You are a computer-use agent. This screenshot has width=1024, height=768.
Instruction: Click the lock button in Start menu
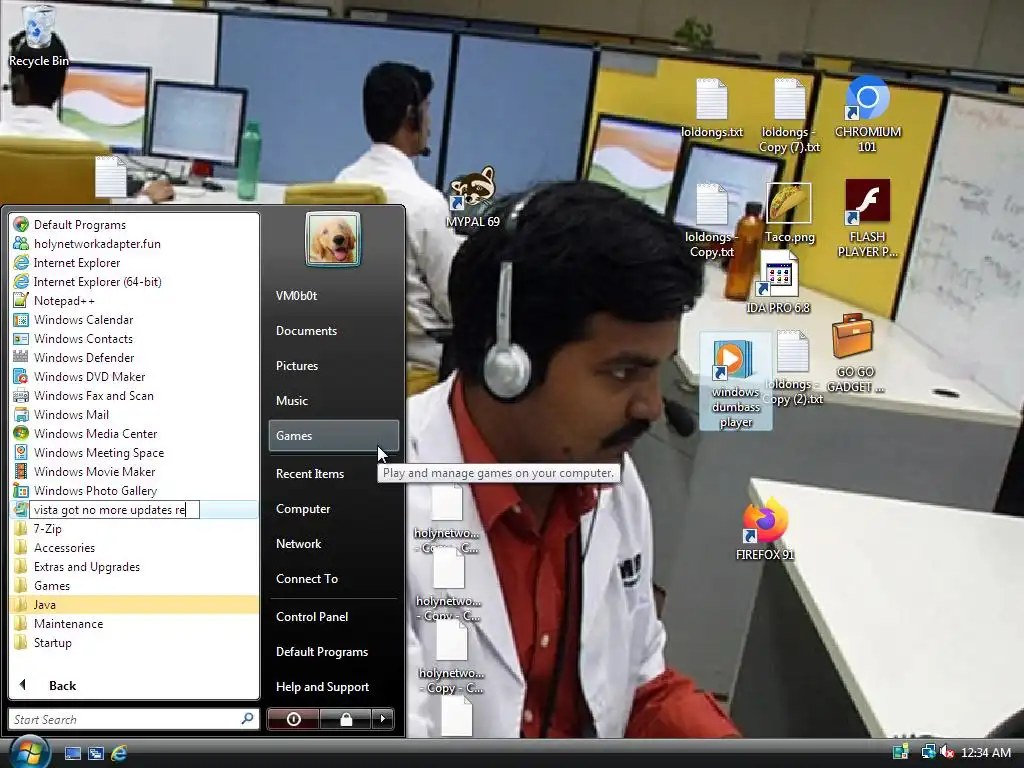click(x=345, y=719)
